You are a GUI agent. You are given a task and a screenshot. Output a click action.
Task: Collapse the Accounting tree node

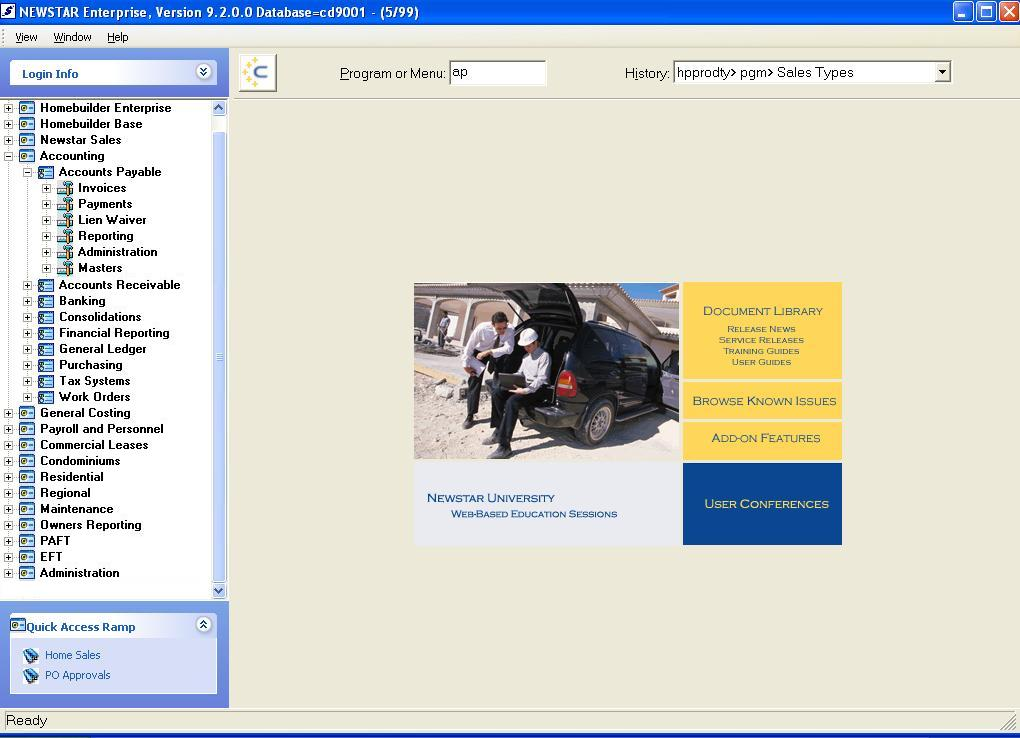click(8, 156)
